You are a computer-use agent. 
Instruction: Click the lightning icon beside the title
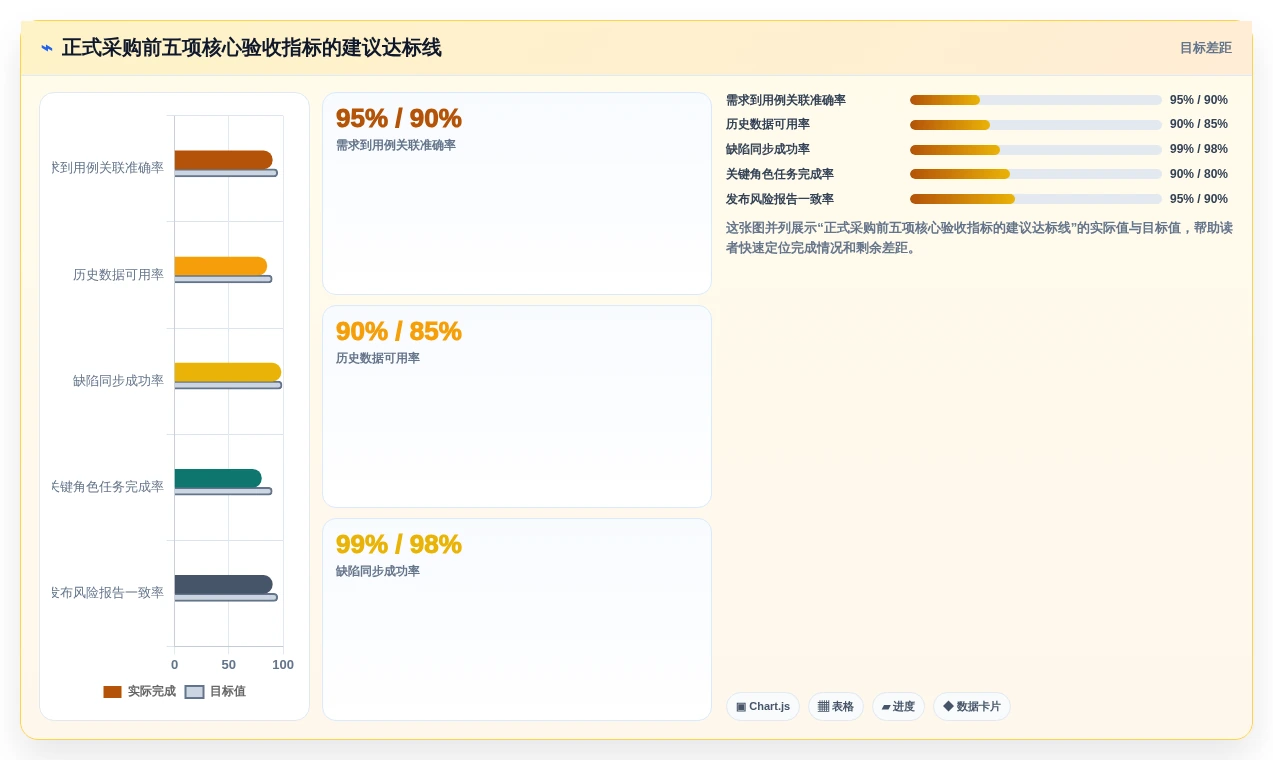47,48
